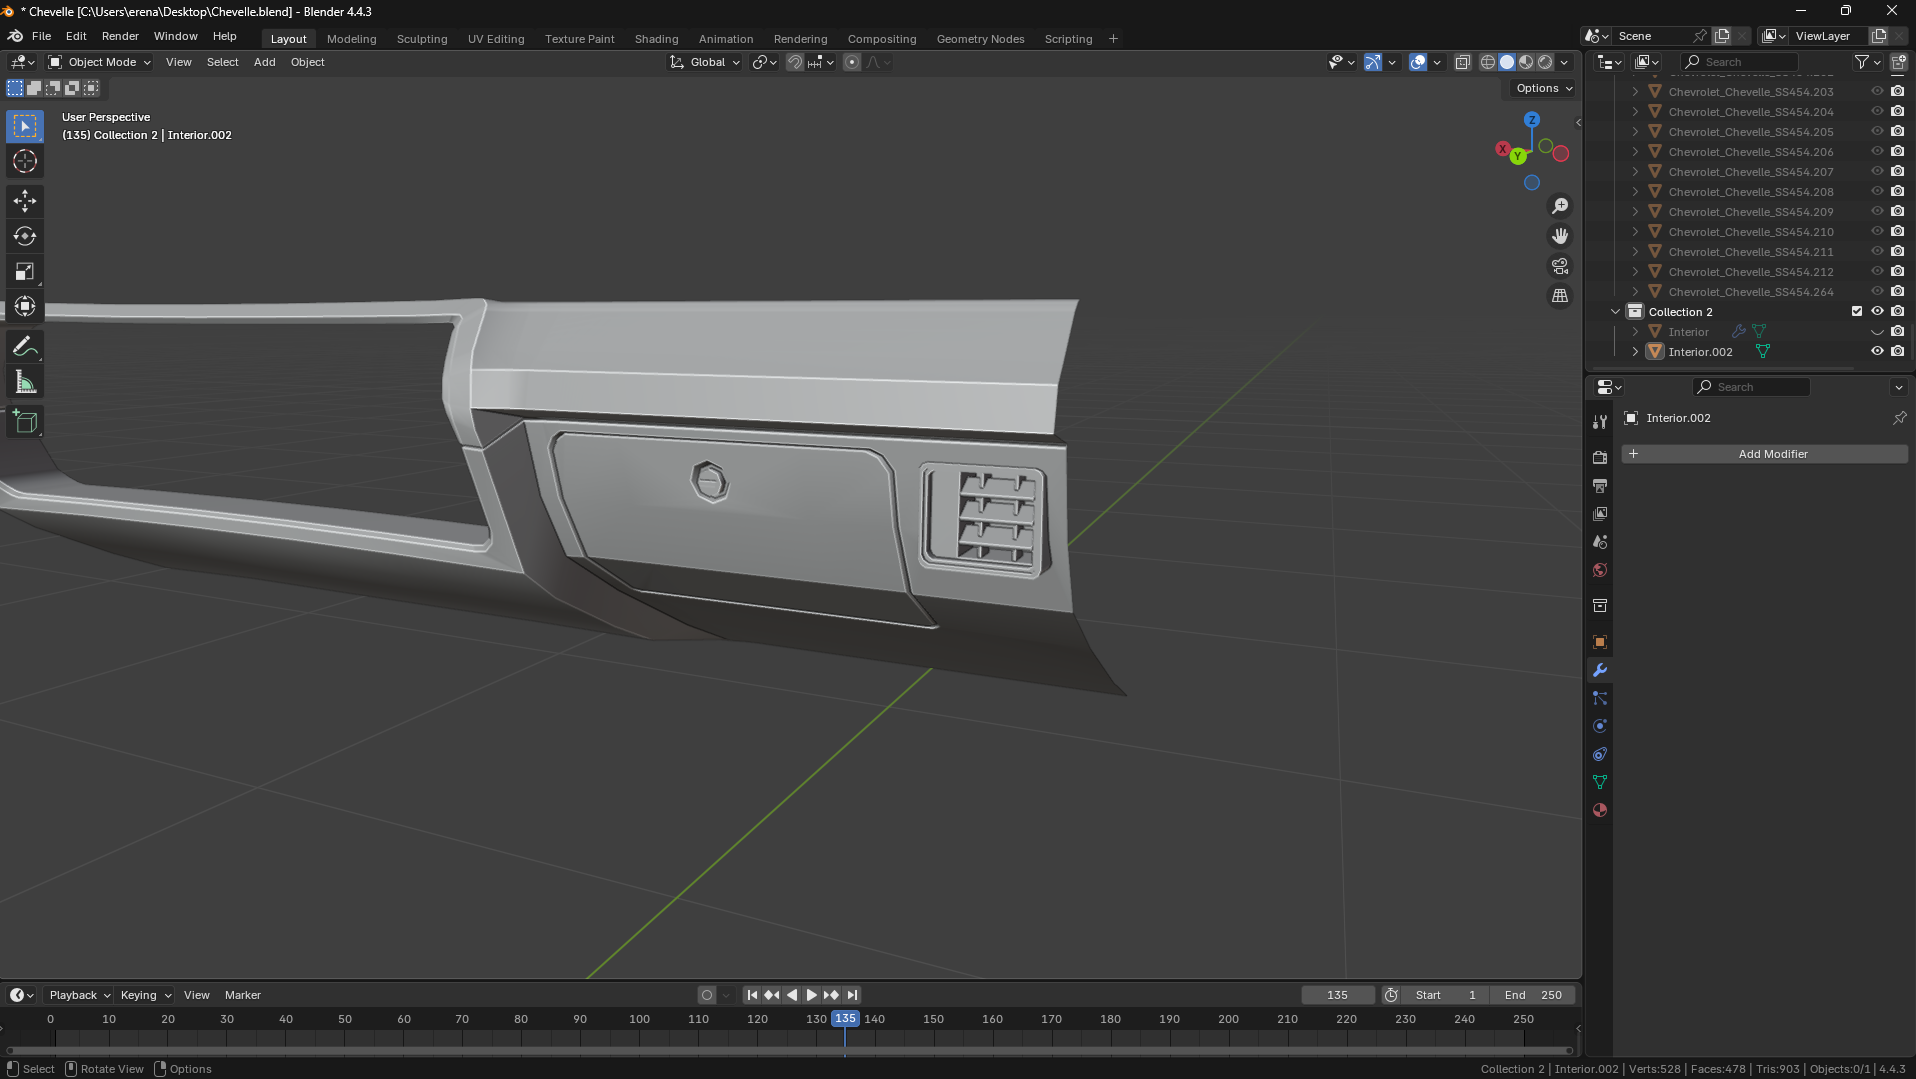Open the viewport Options dropdown
This screenshot has width=1916, height=1079.
point(1543,88)
